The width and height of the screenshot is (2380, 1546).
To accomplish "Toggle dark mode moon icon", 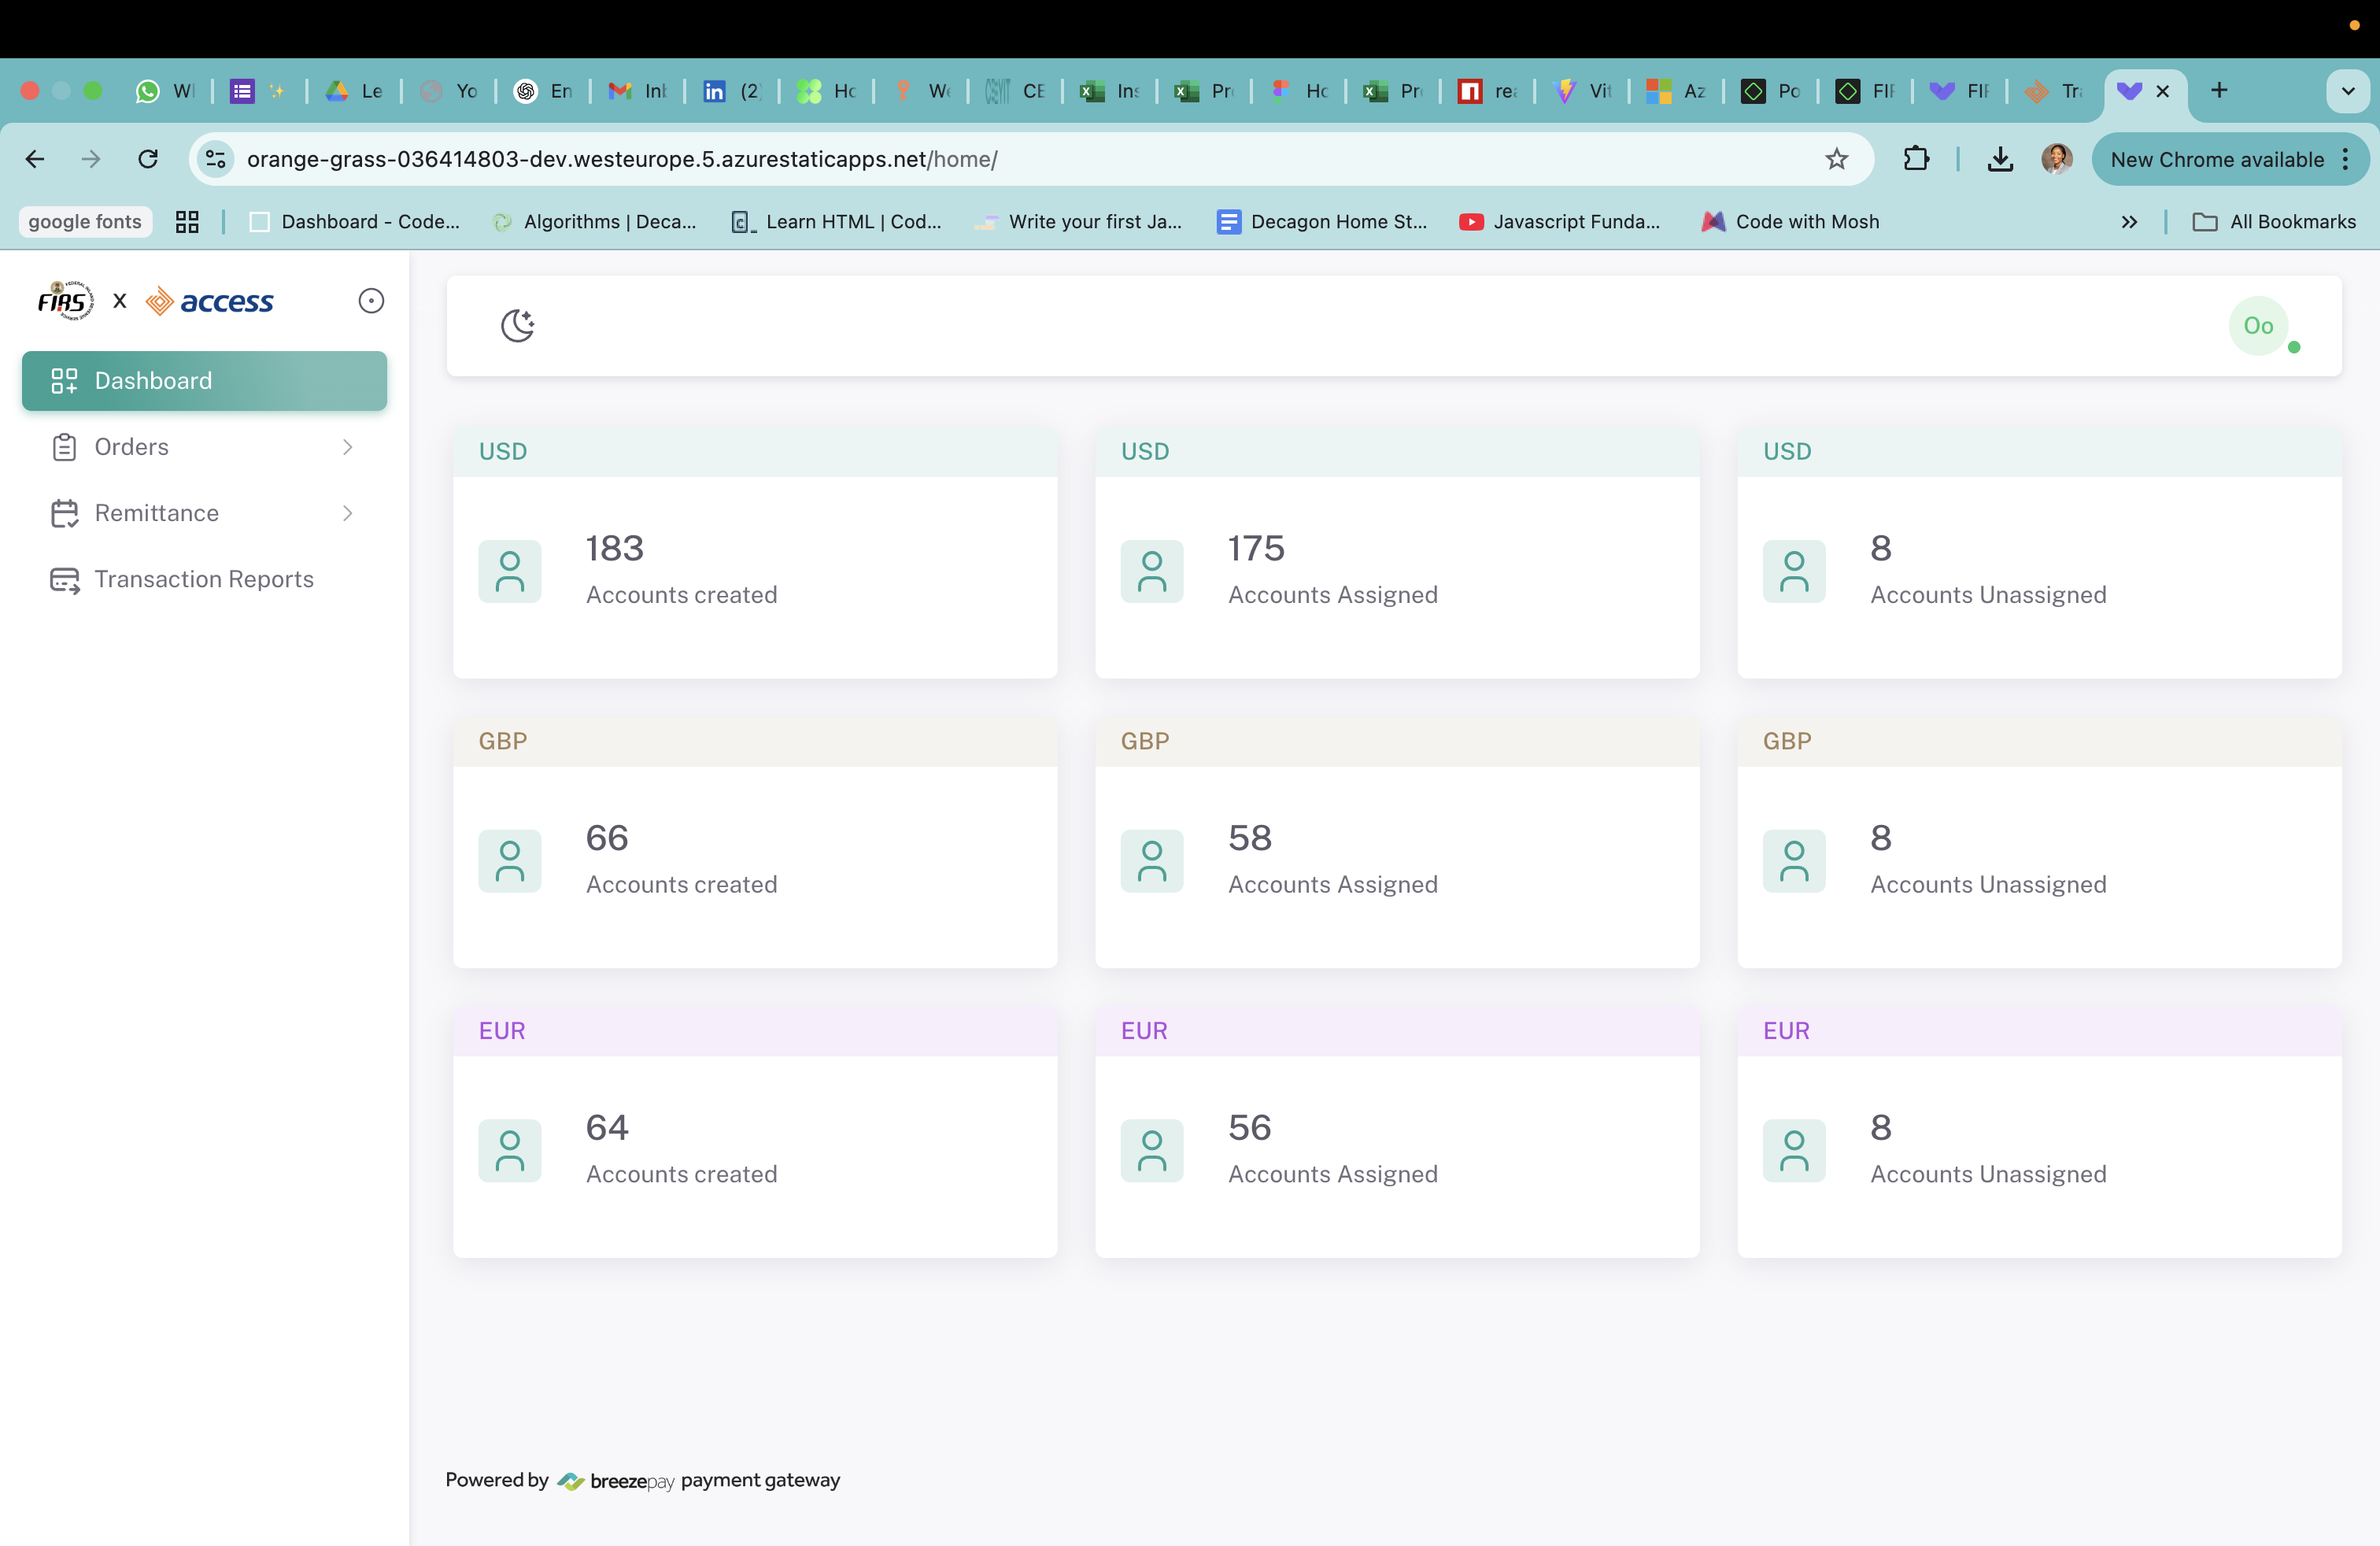I will [517, 325].
